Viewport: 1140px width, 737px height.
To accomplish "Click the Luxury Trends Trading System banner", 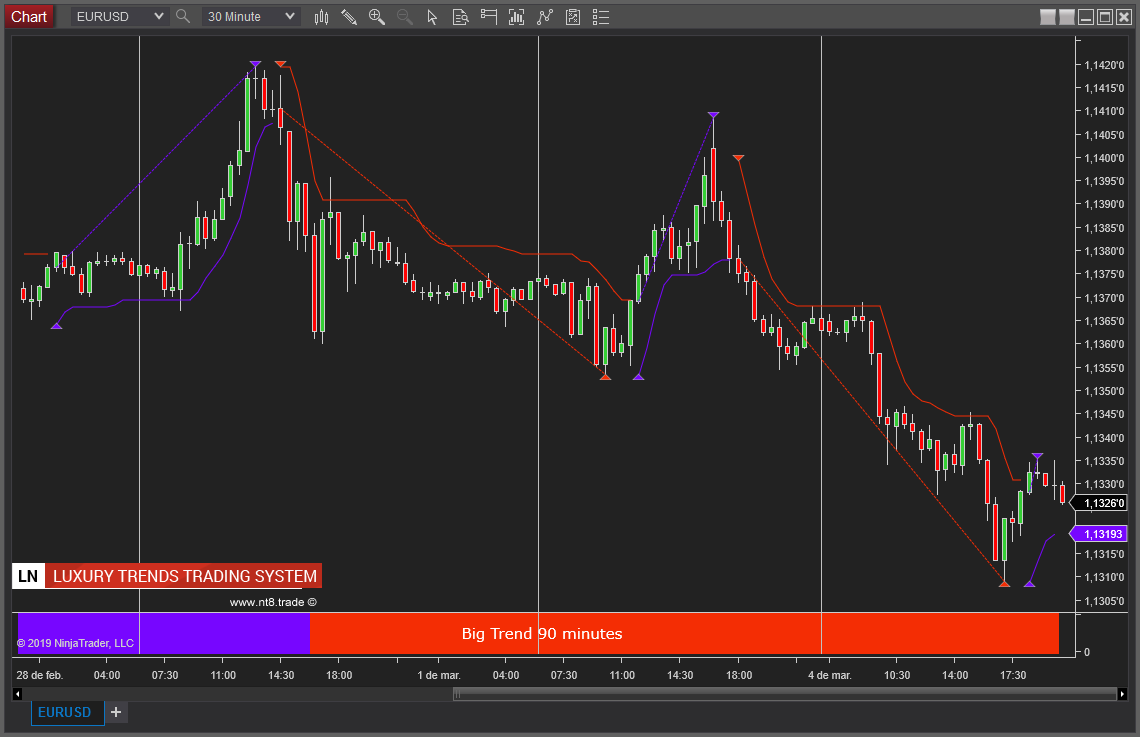I will [185, 576].
